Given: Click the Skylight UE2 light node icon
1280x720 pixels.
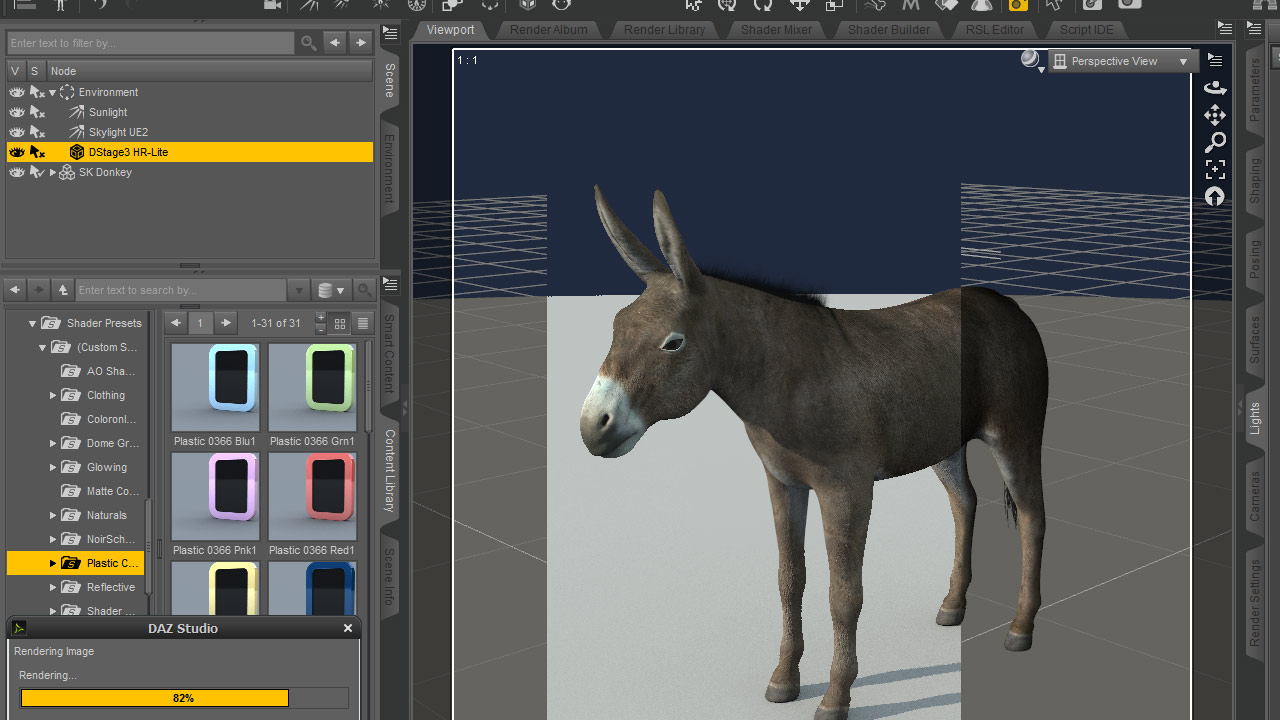Looking at the screenshot, I should tap(77, 132).
